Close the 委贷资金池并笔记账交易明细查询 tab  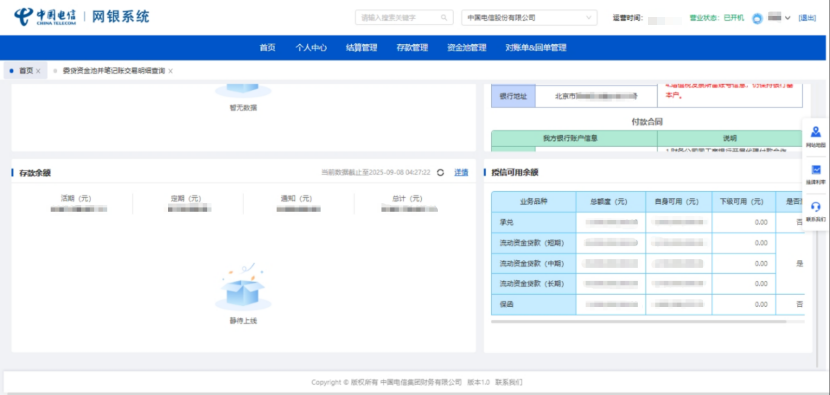[x=170, y=71]
